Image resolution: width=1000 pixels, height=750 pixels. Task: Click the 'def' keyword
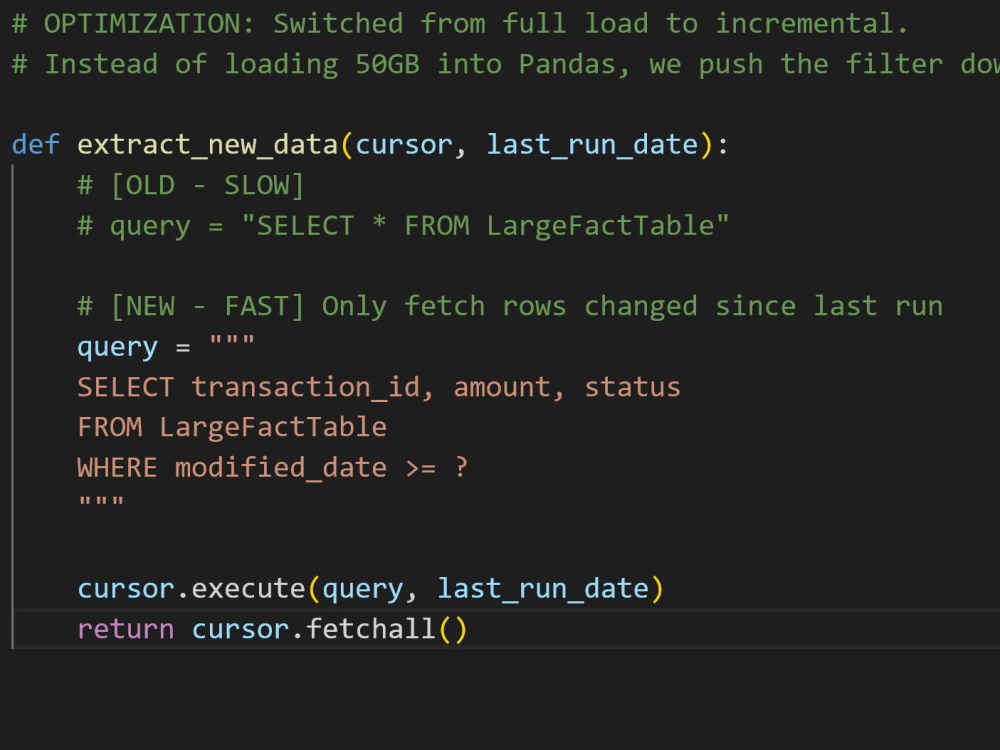click(x=36, y=145)
